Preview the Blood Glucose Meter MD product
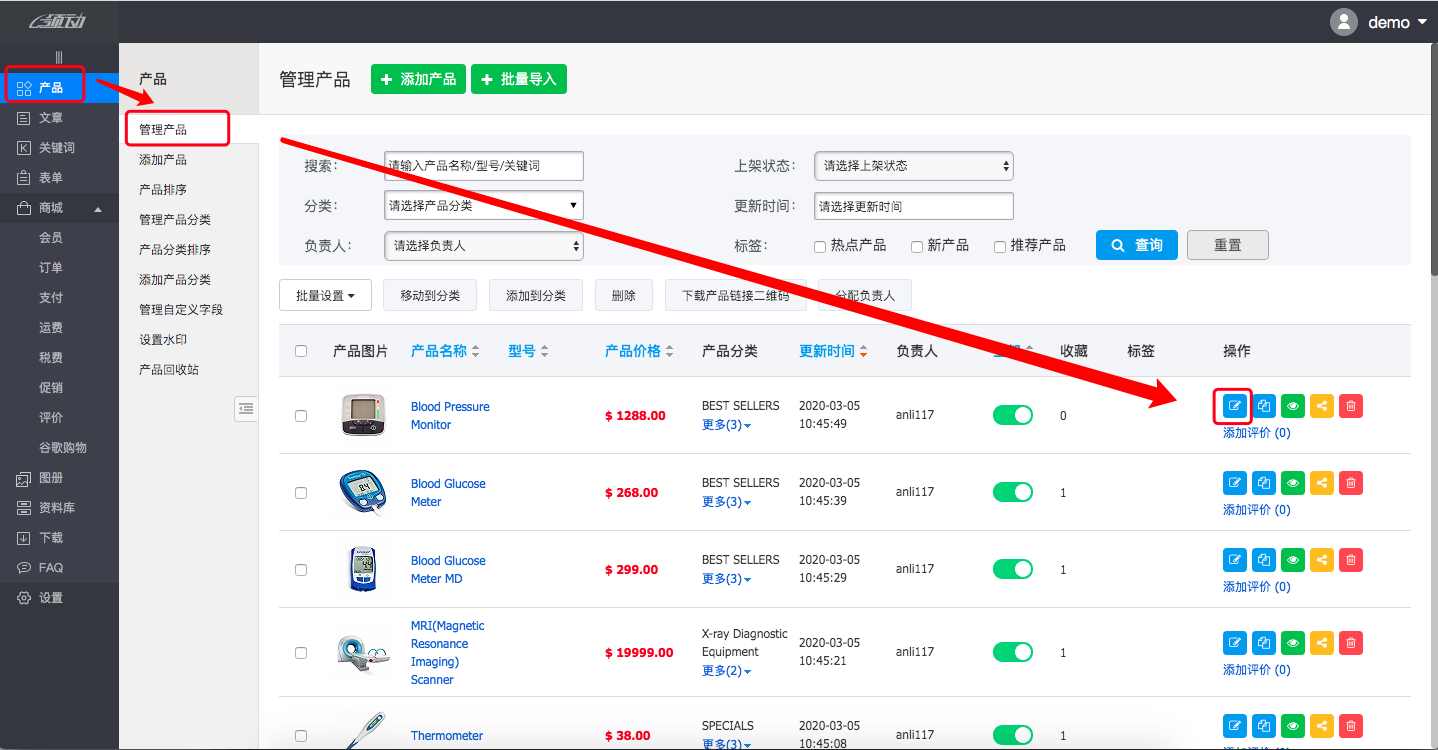Image resolution: width=1438 pixels, height=750 pixels. pyautogui.click(x=1292, y=559)
